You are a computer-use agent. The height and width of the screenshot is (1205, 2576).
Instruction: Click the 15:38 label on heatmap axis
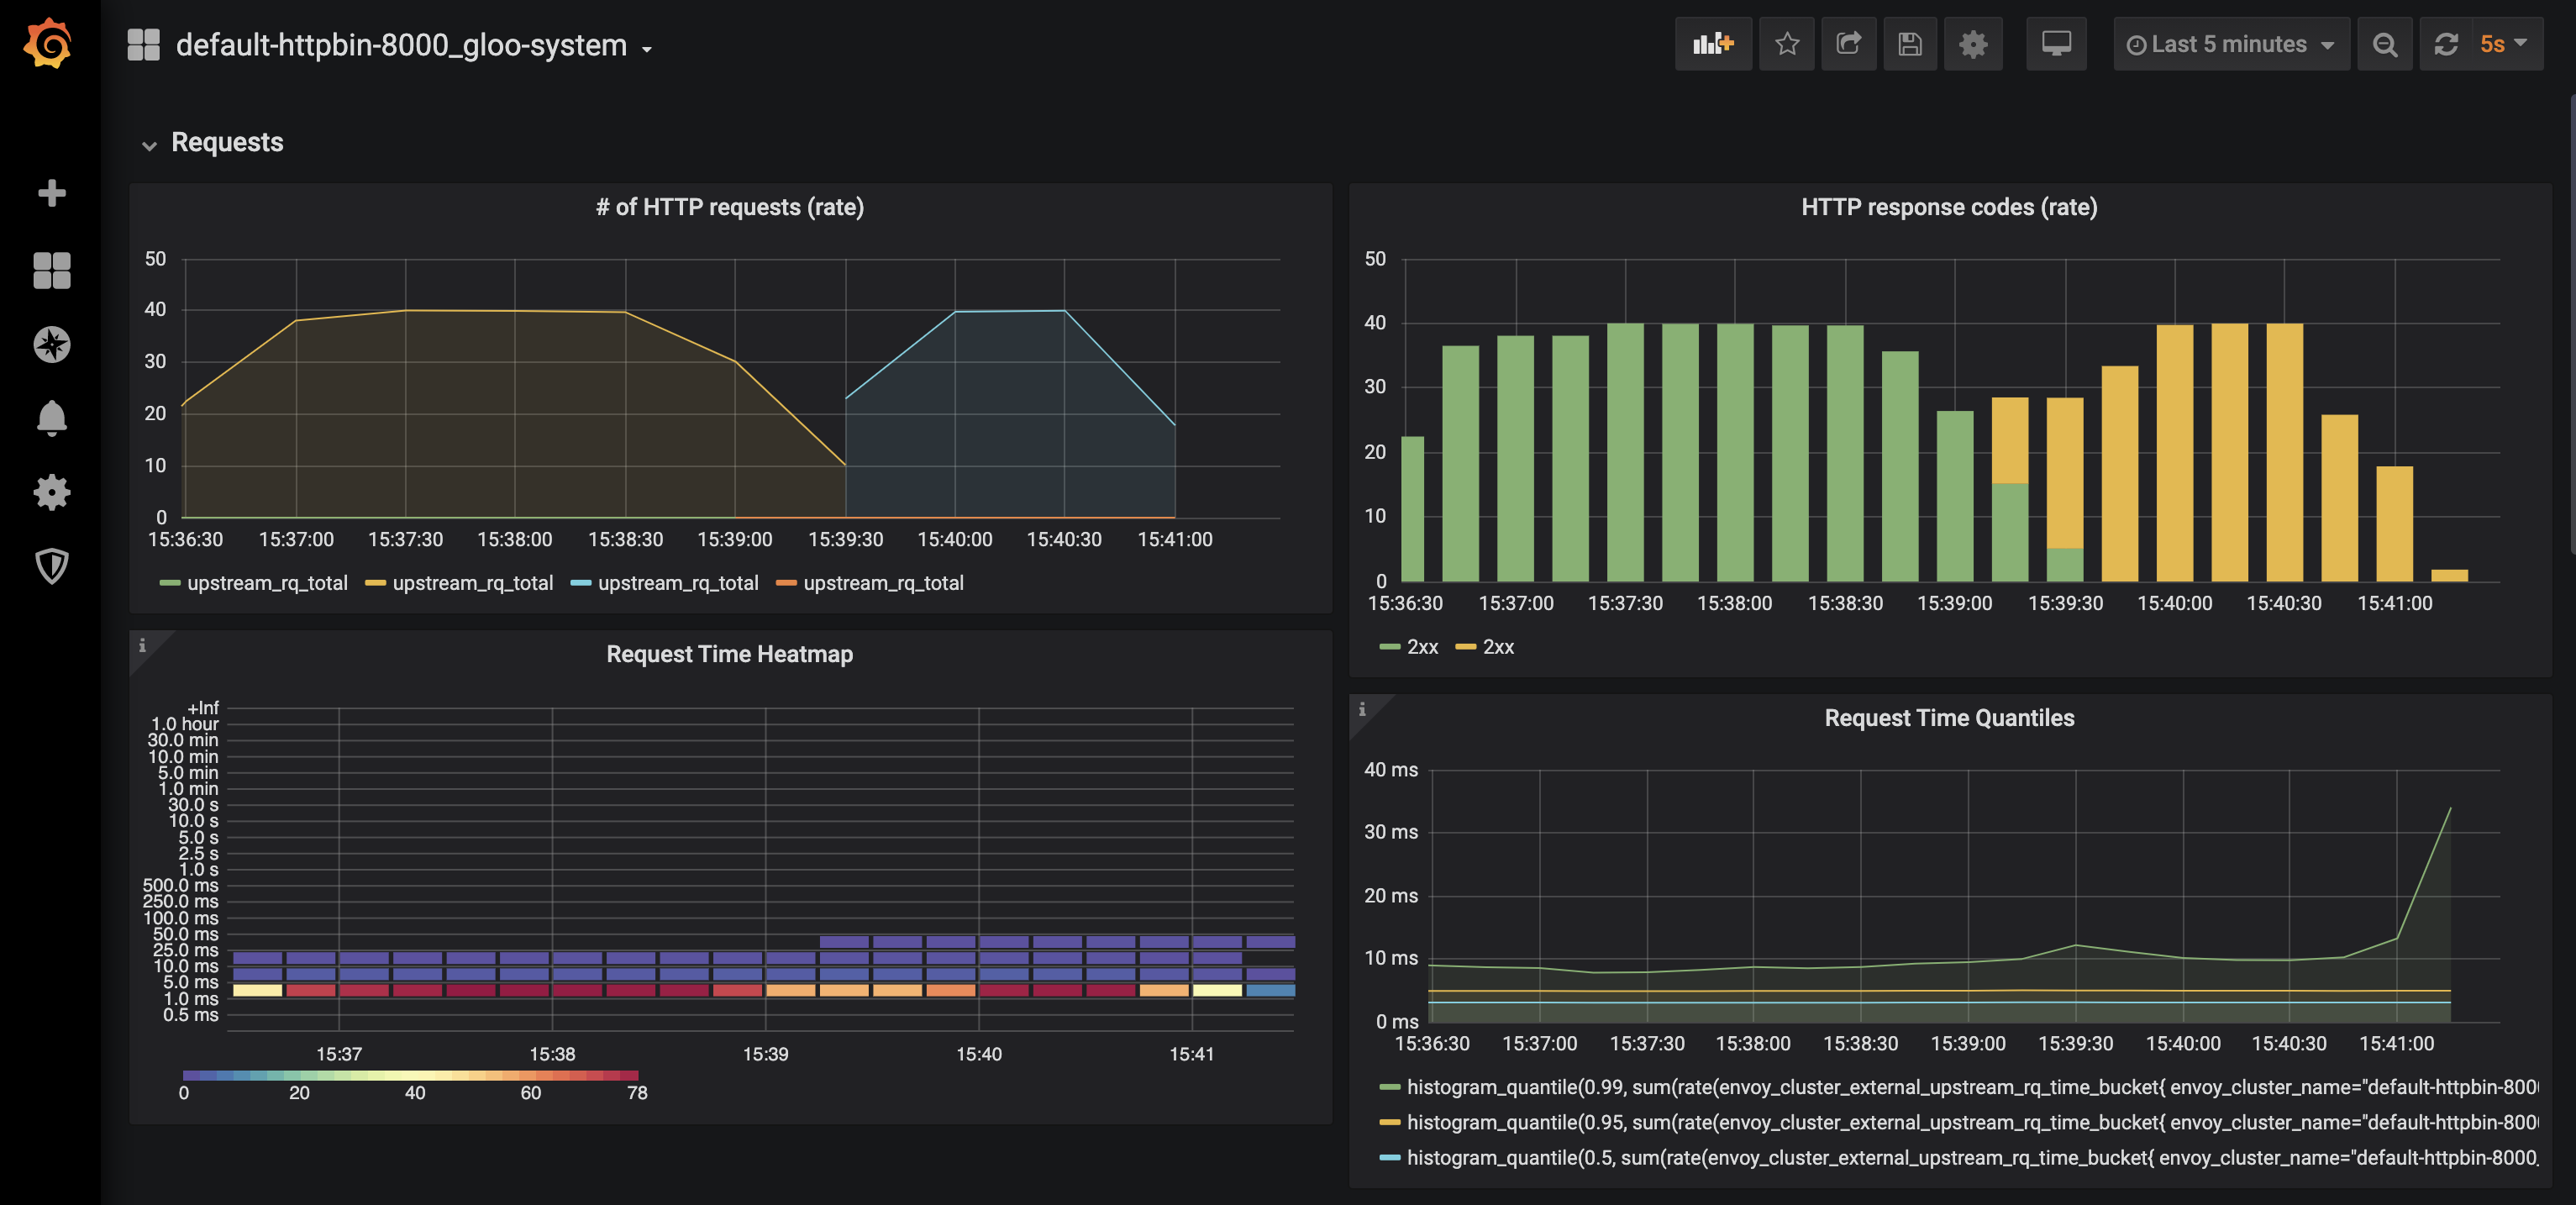(x=552, y=1054)
